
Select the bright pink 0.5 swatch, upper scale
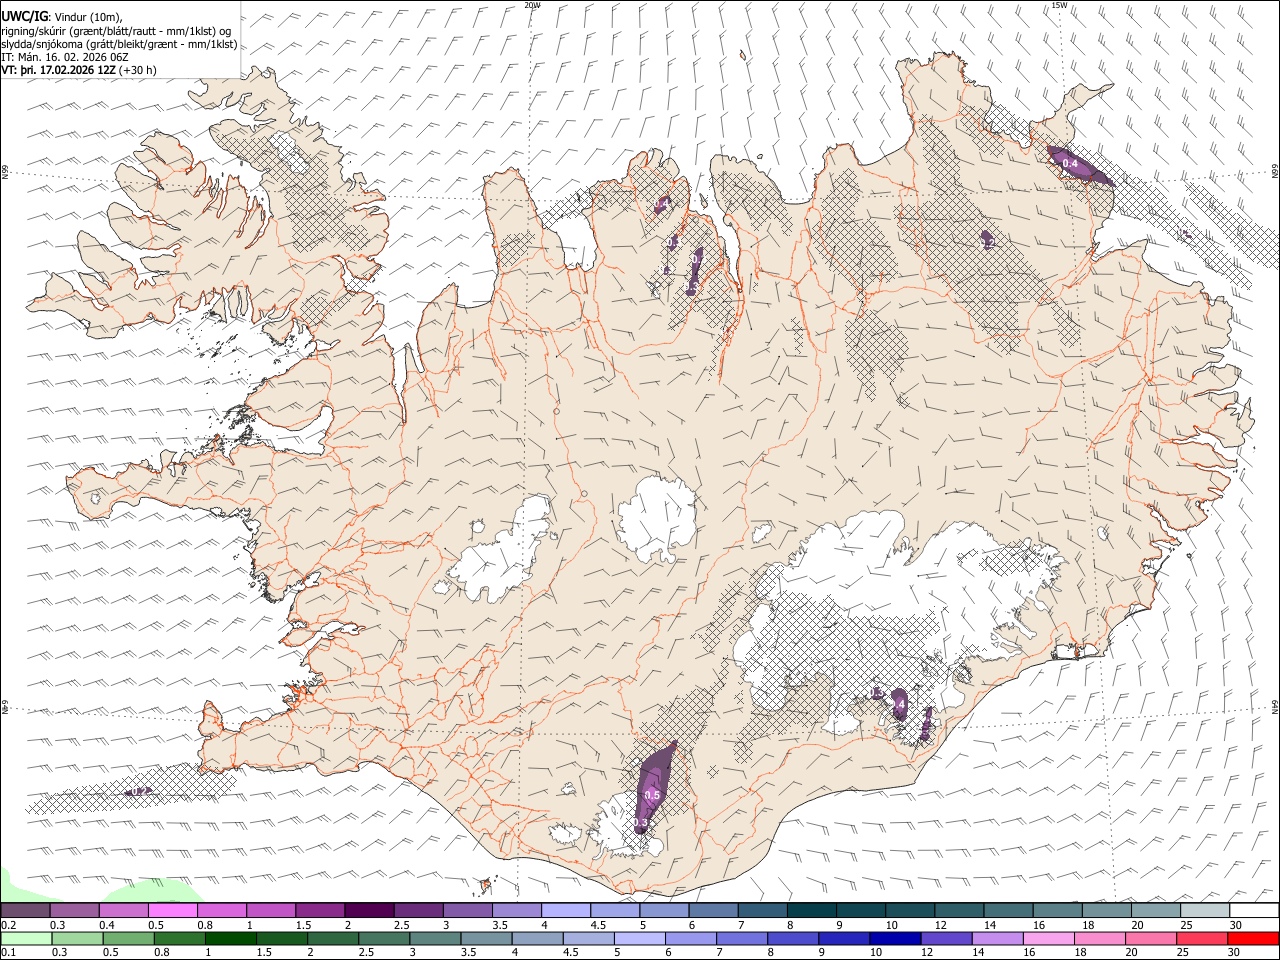(172, 910)
